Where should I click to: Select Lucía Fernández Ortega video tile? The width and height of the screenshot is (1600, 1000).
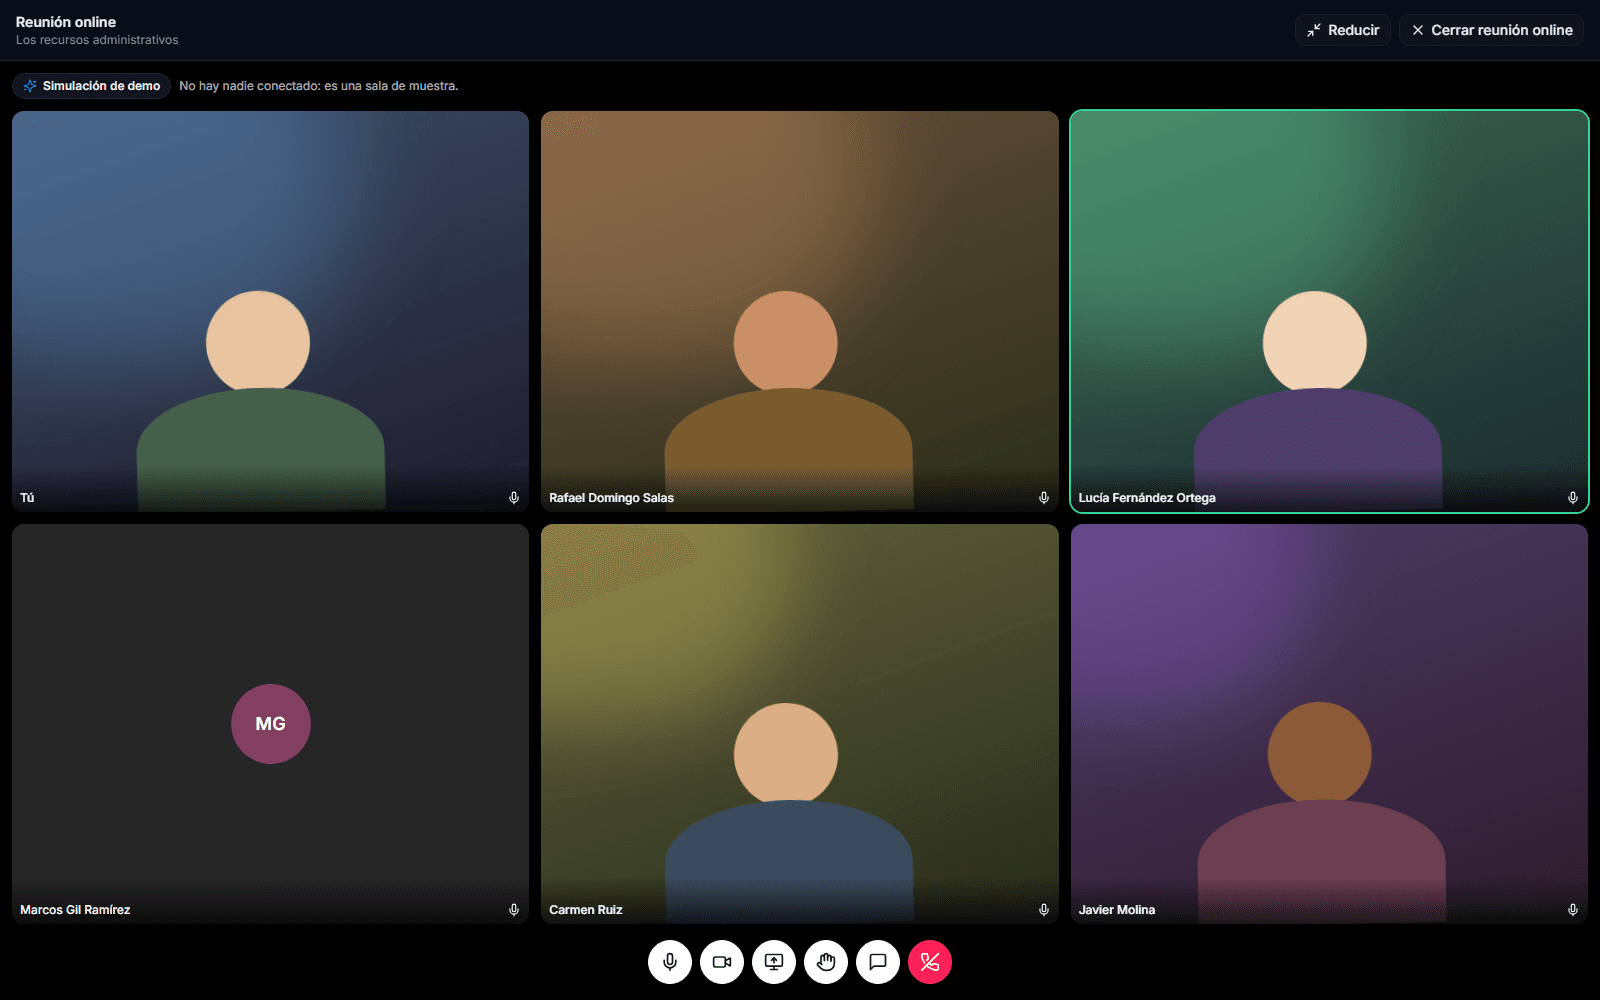click(1329, 311)
